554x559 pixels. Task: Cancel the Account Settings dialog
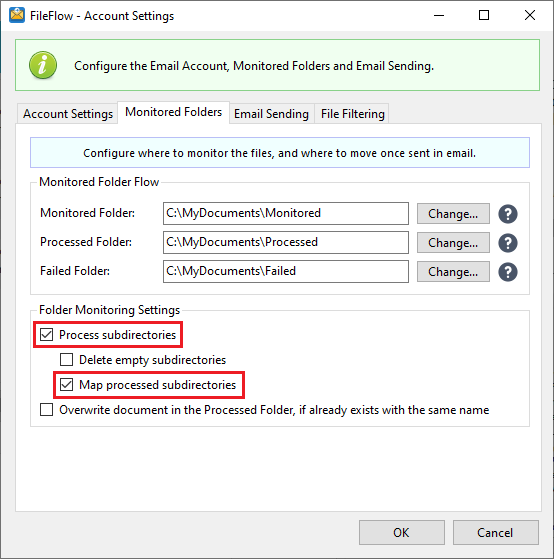(x=496, y=532)
